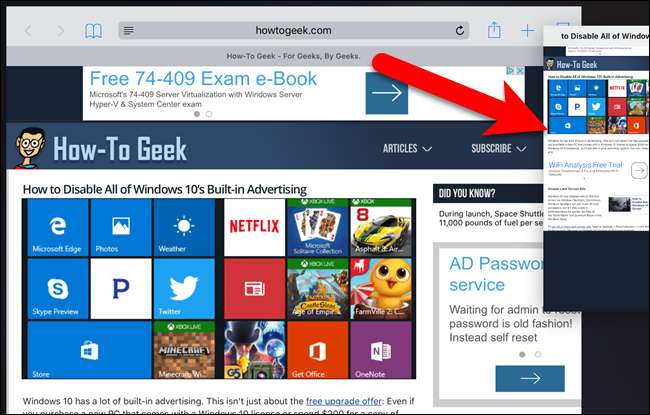650x415 pixels.
Task: Go back with the left arrow
Action: 28,31
